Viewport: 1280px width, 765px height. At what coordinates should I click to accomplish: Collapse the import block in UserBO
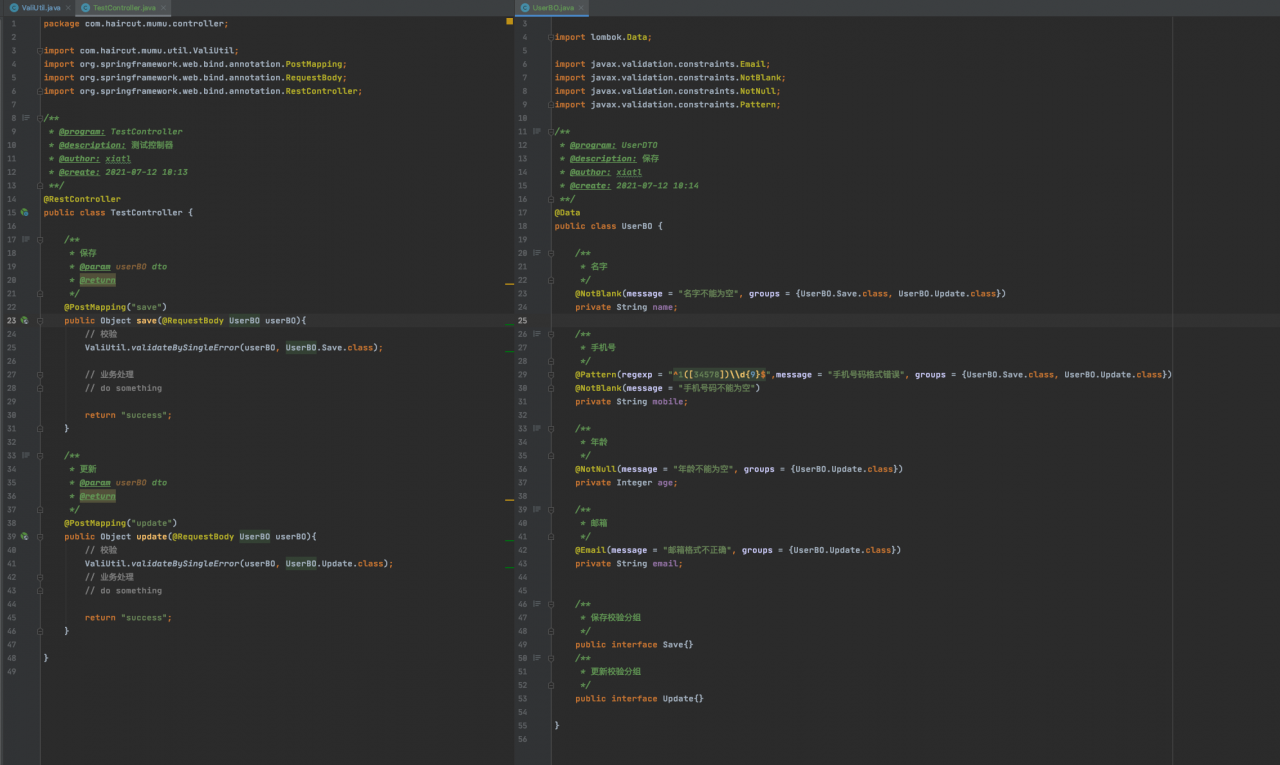(x=550, y=37)
